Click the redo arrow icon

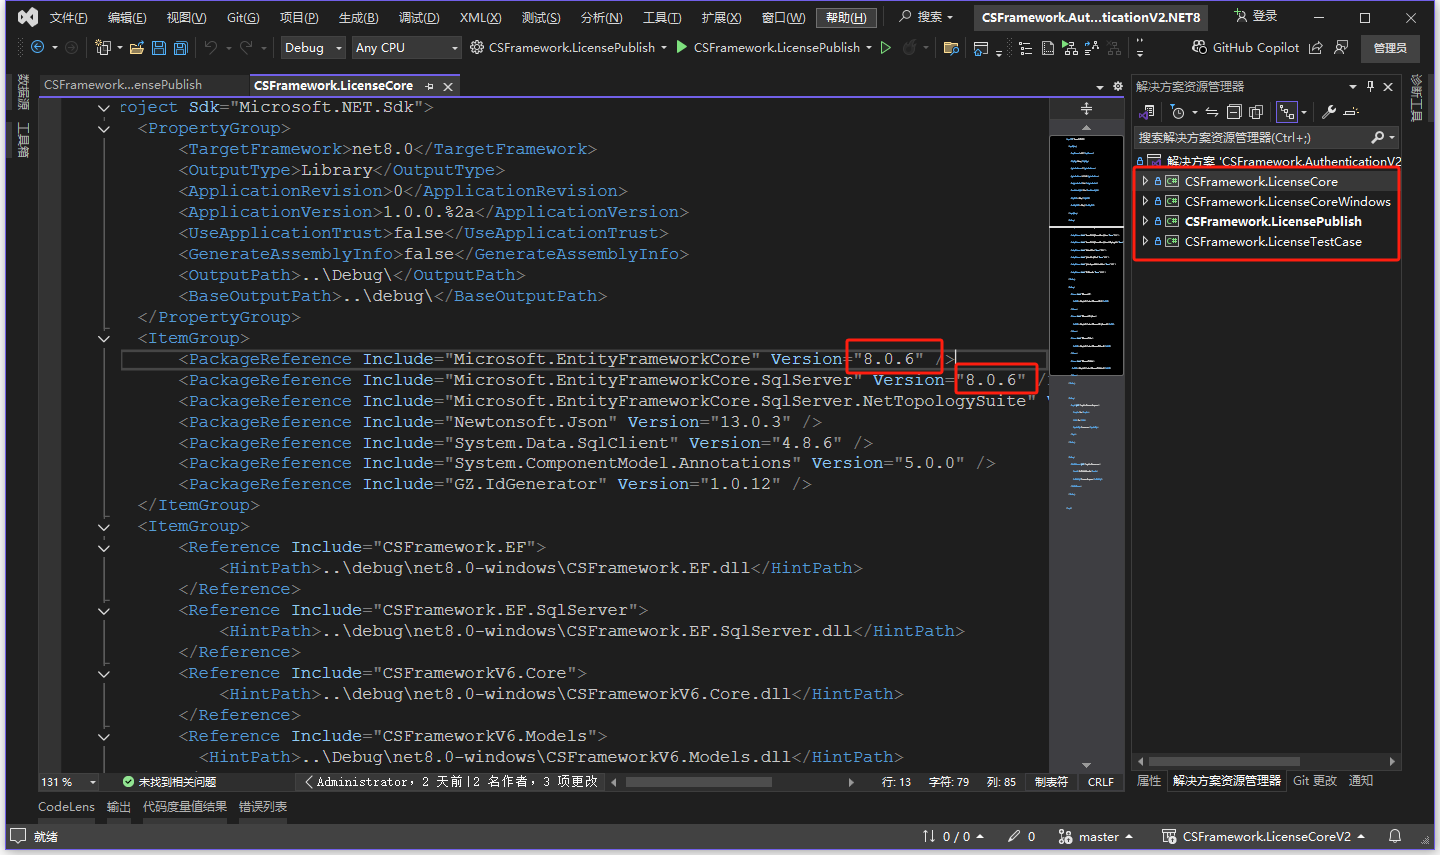point(246,47)
